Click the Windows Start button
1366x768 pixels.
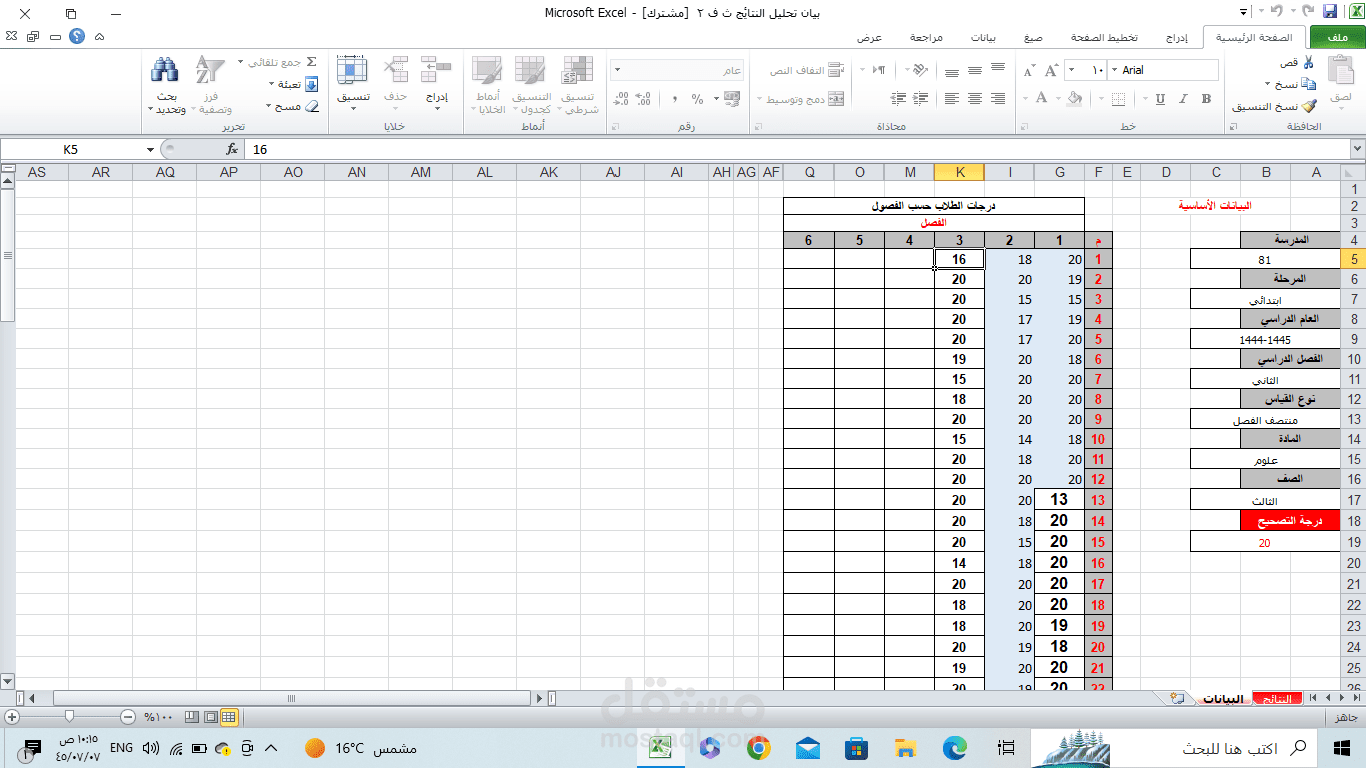pyautogui.click(x=1341, y=748)
